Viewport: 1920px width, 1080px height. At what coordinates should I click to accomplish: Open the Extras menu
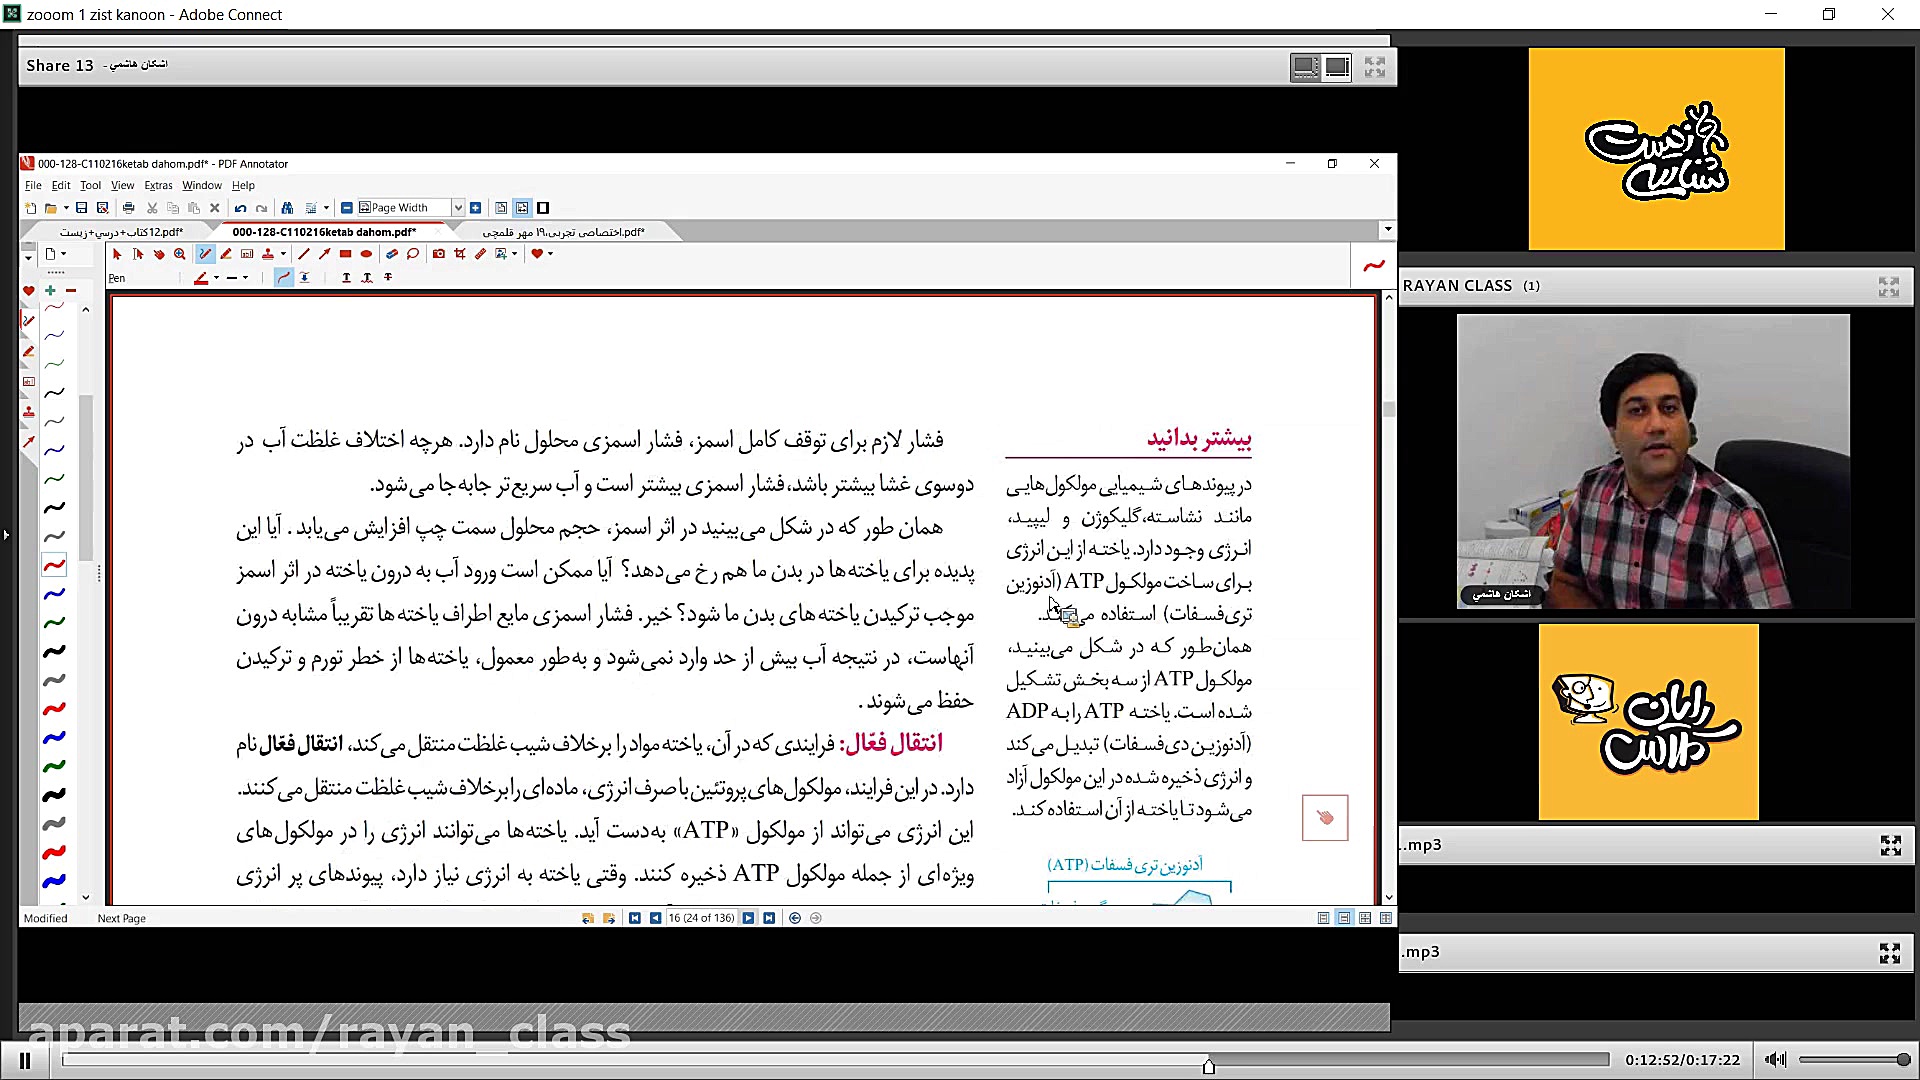click(158, 185)
